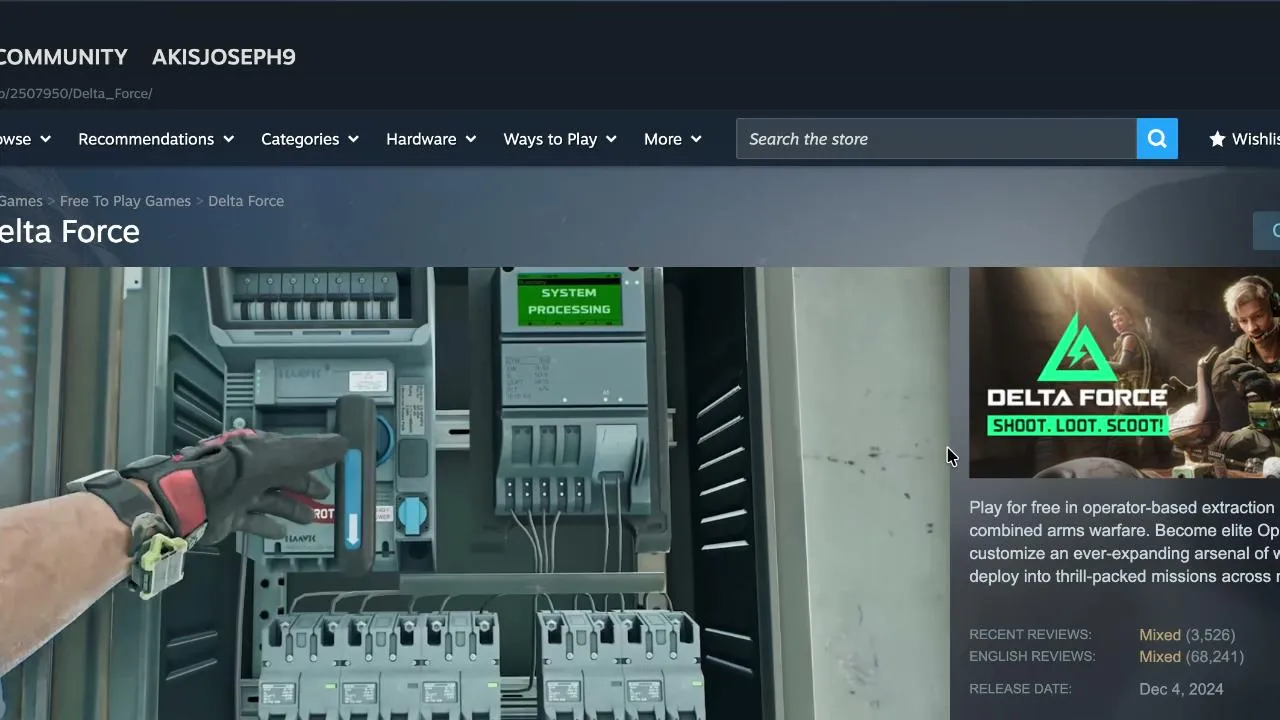The height and width of the screenshot is (720, 1280).
Task: Expand the More dropdown
Action: pos(673,139)
